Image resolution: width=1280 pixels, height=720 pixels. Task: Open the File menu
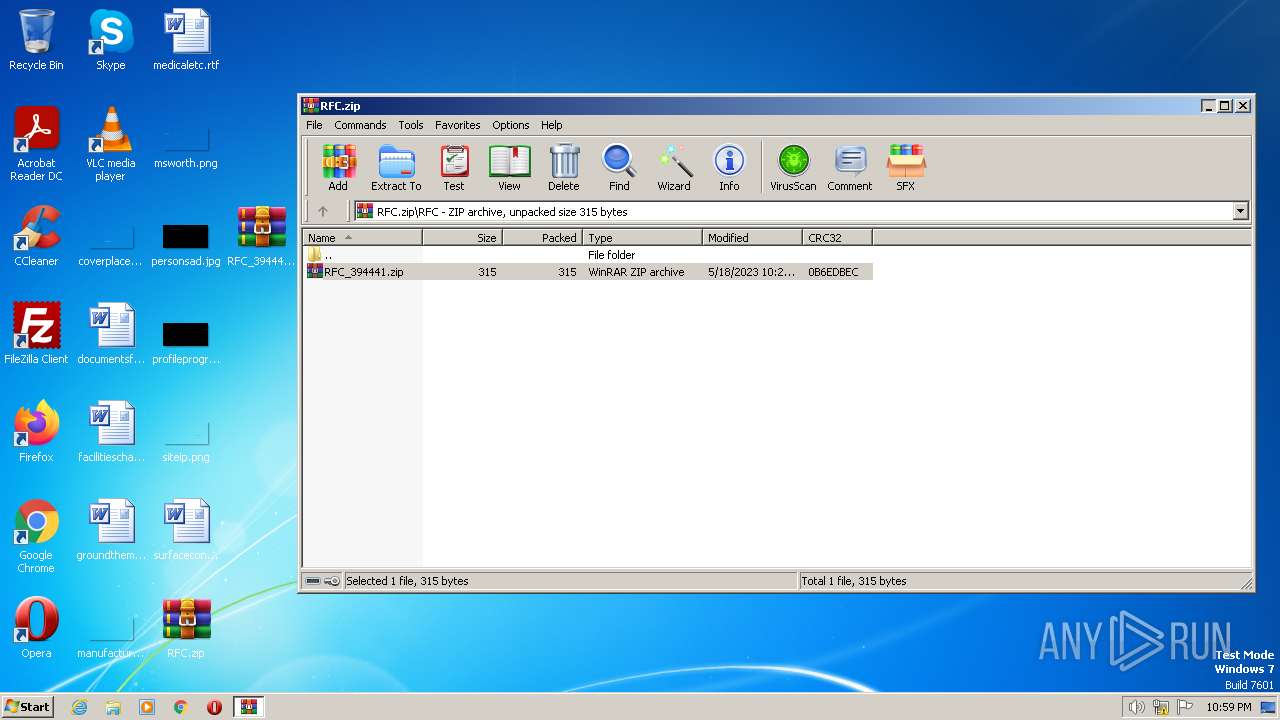click(314, 125)
